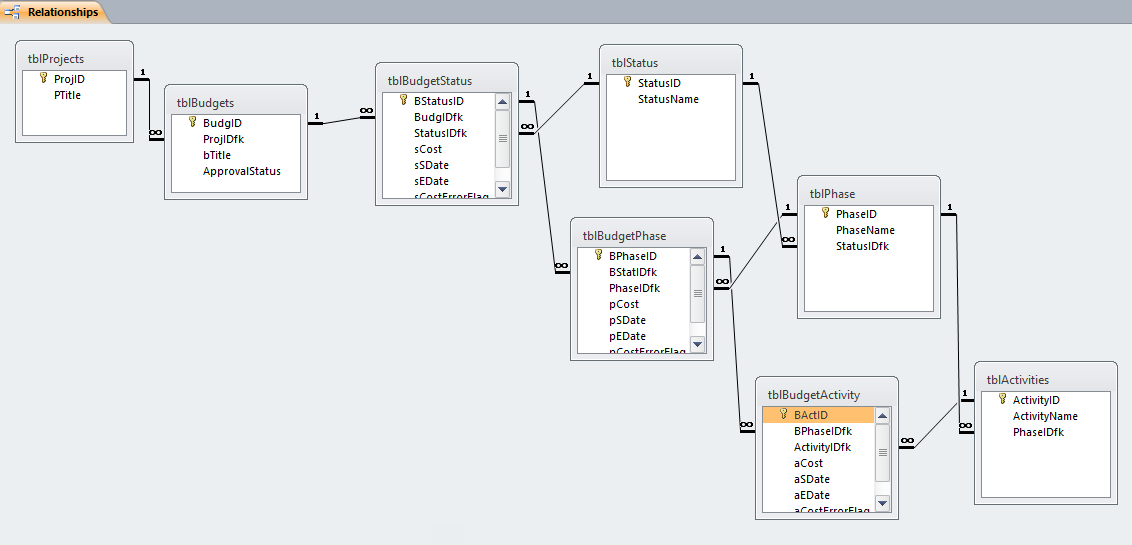Select the PTitle field in tblProjects
The height and width of the screenshot is (545, 1132).
(67, 95)
